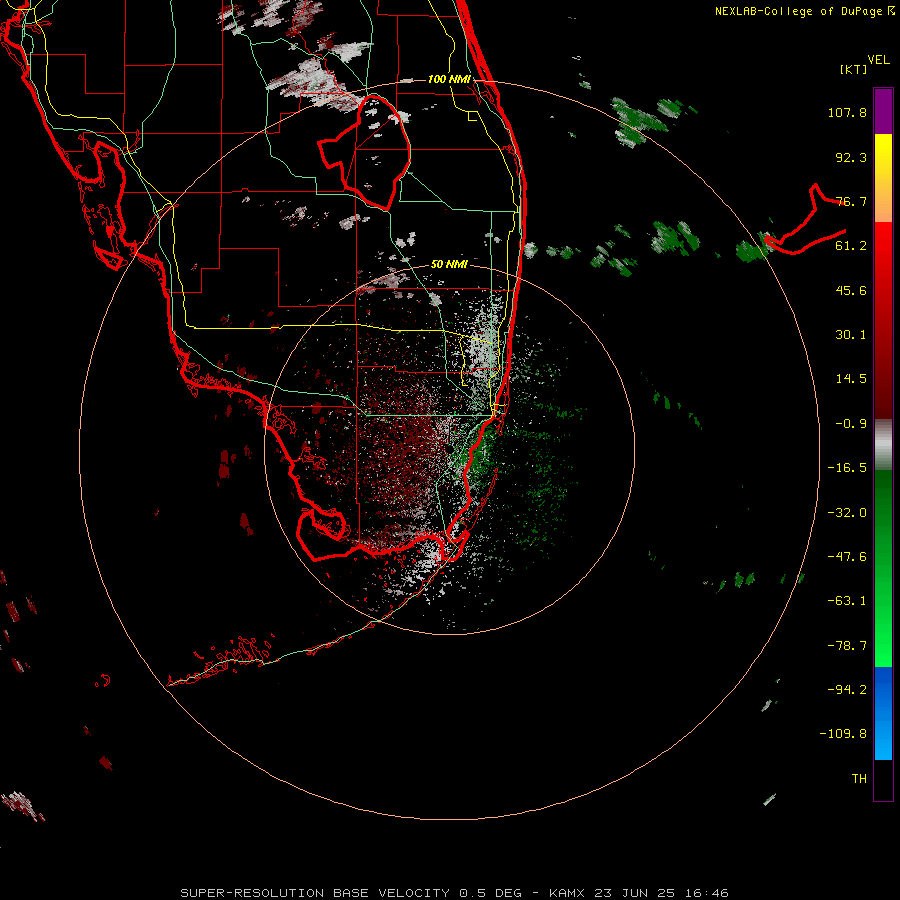The image size is (900, 900).
Task: Click the [KT] units label
Action: [853, 69]
